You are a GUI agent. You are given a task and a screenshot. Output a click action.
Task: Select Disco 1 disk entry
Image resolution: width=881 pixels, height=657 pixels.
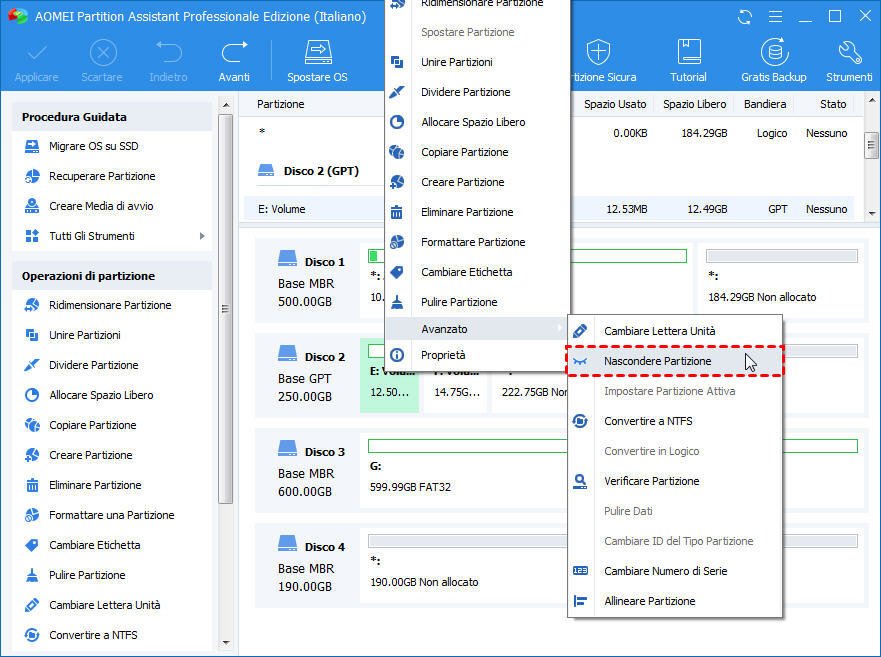point(307,280)
